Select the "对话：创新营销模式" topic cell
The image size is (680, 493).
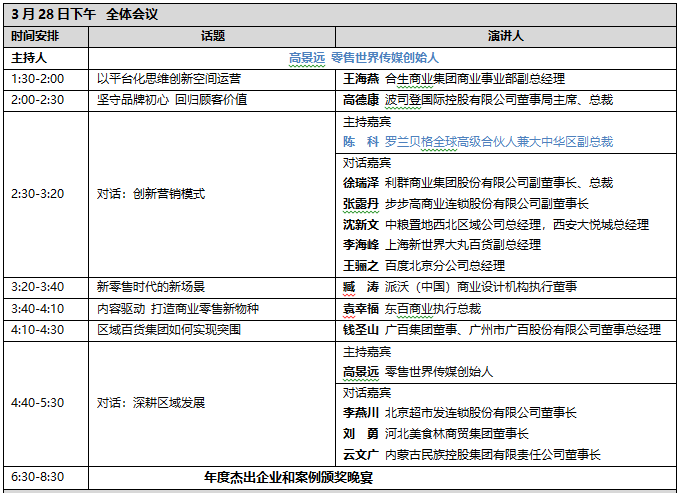[151, 193]
